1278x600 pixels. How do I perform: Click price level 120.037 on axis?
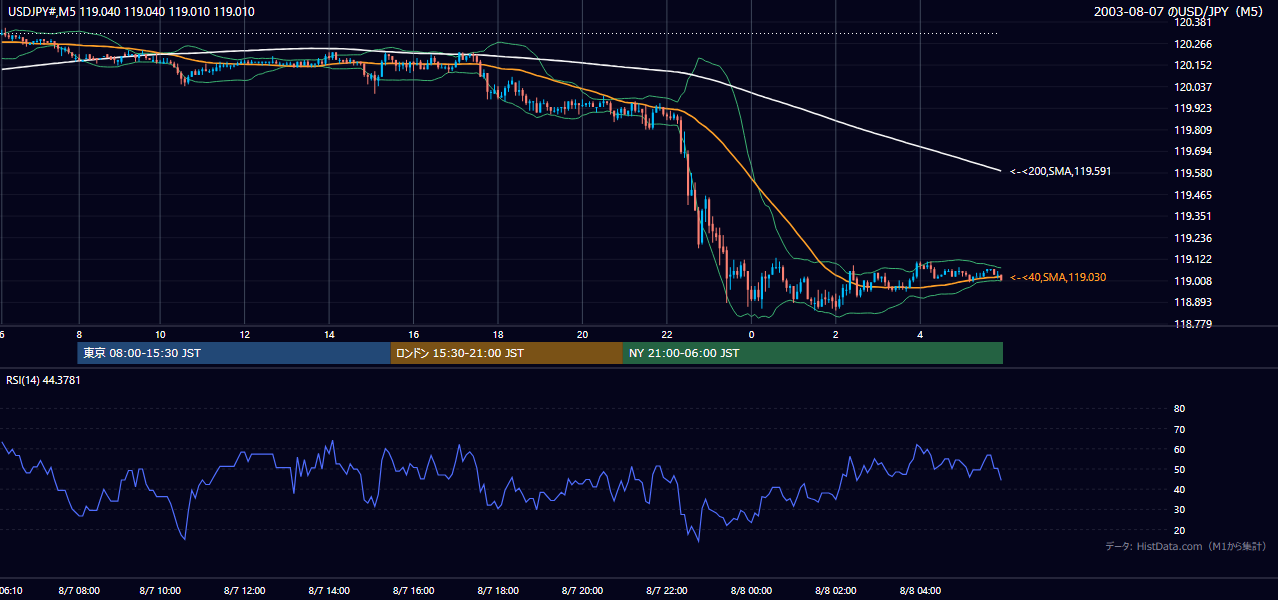click(x=1193, y=87)
